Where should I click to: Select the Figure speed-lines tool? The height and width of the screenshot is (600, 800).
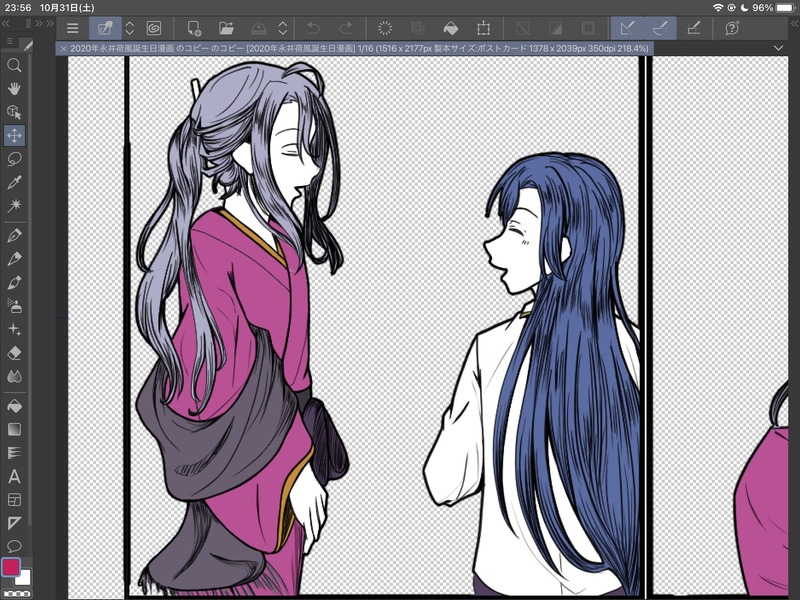point(14,453)
